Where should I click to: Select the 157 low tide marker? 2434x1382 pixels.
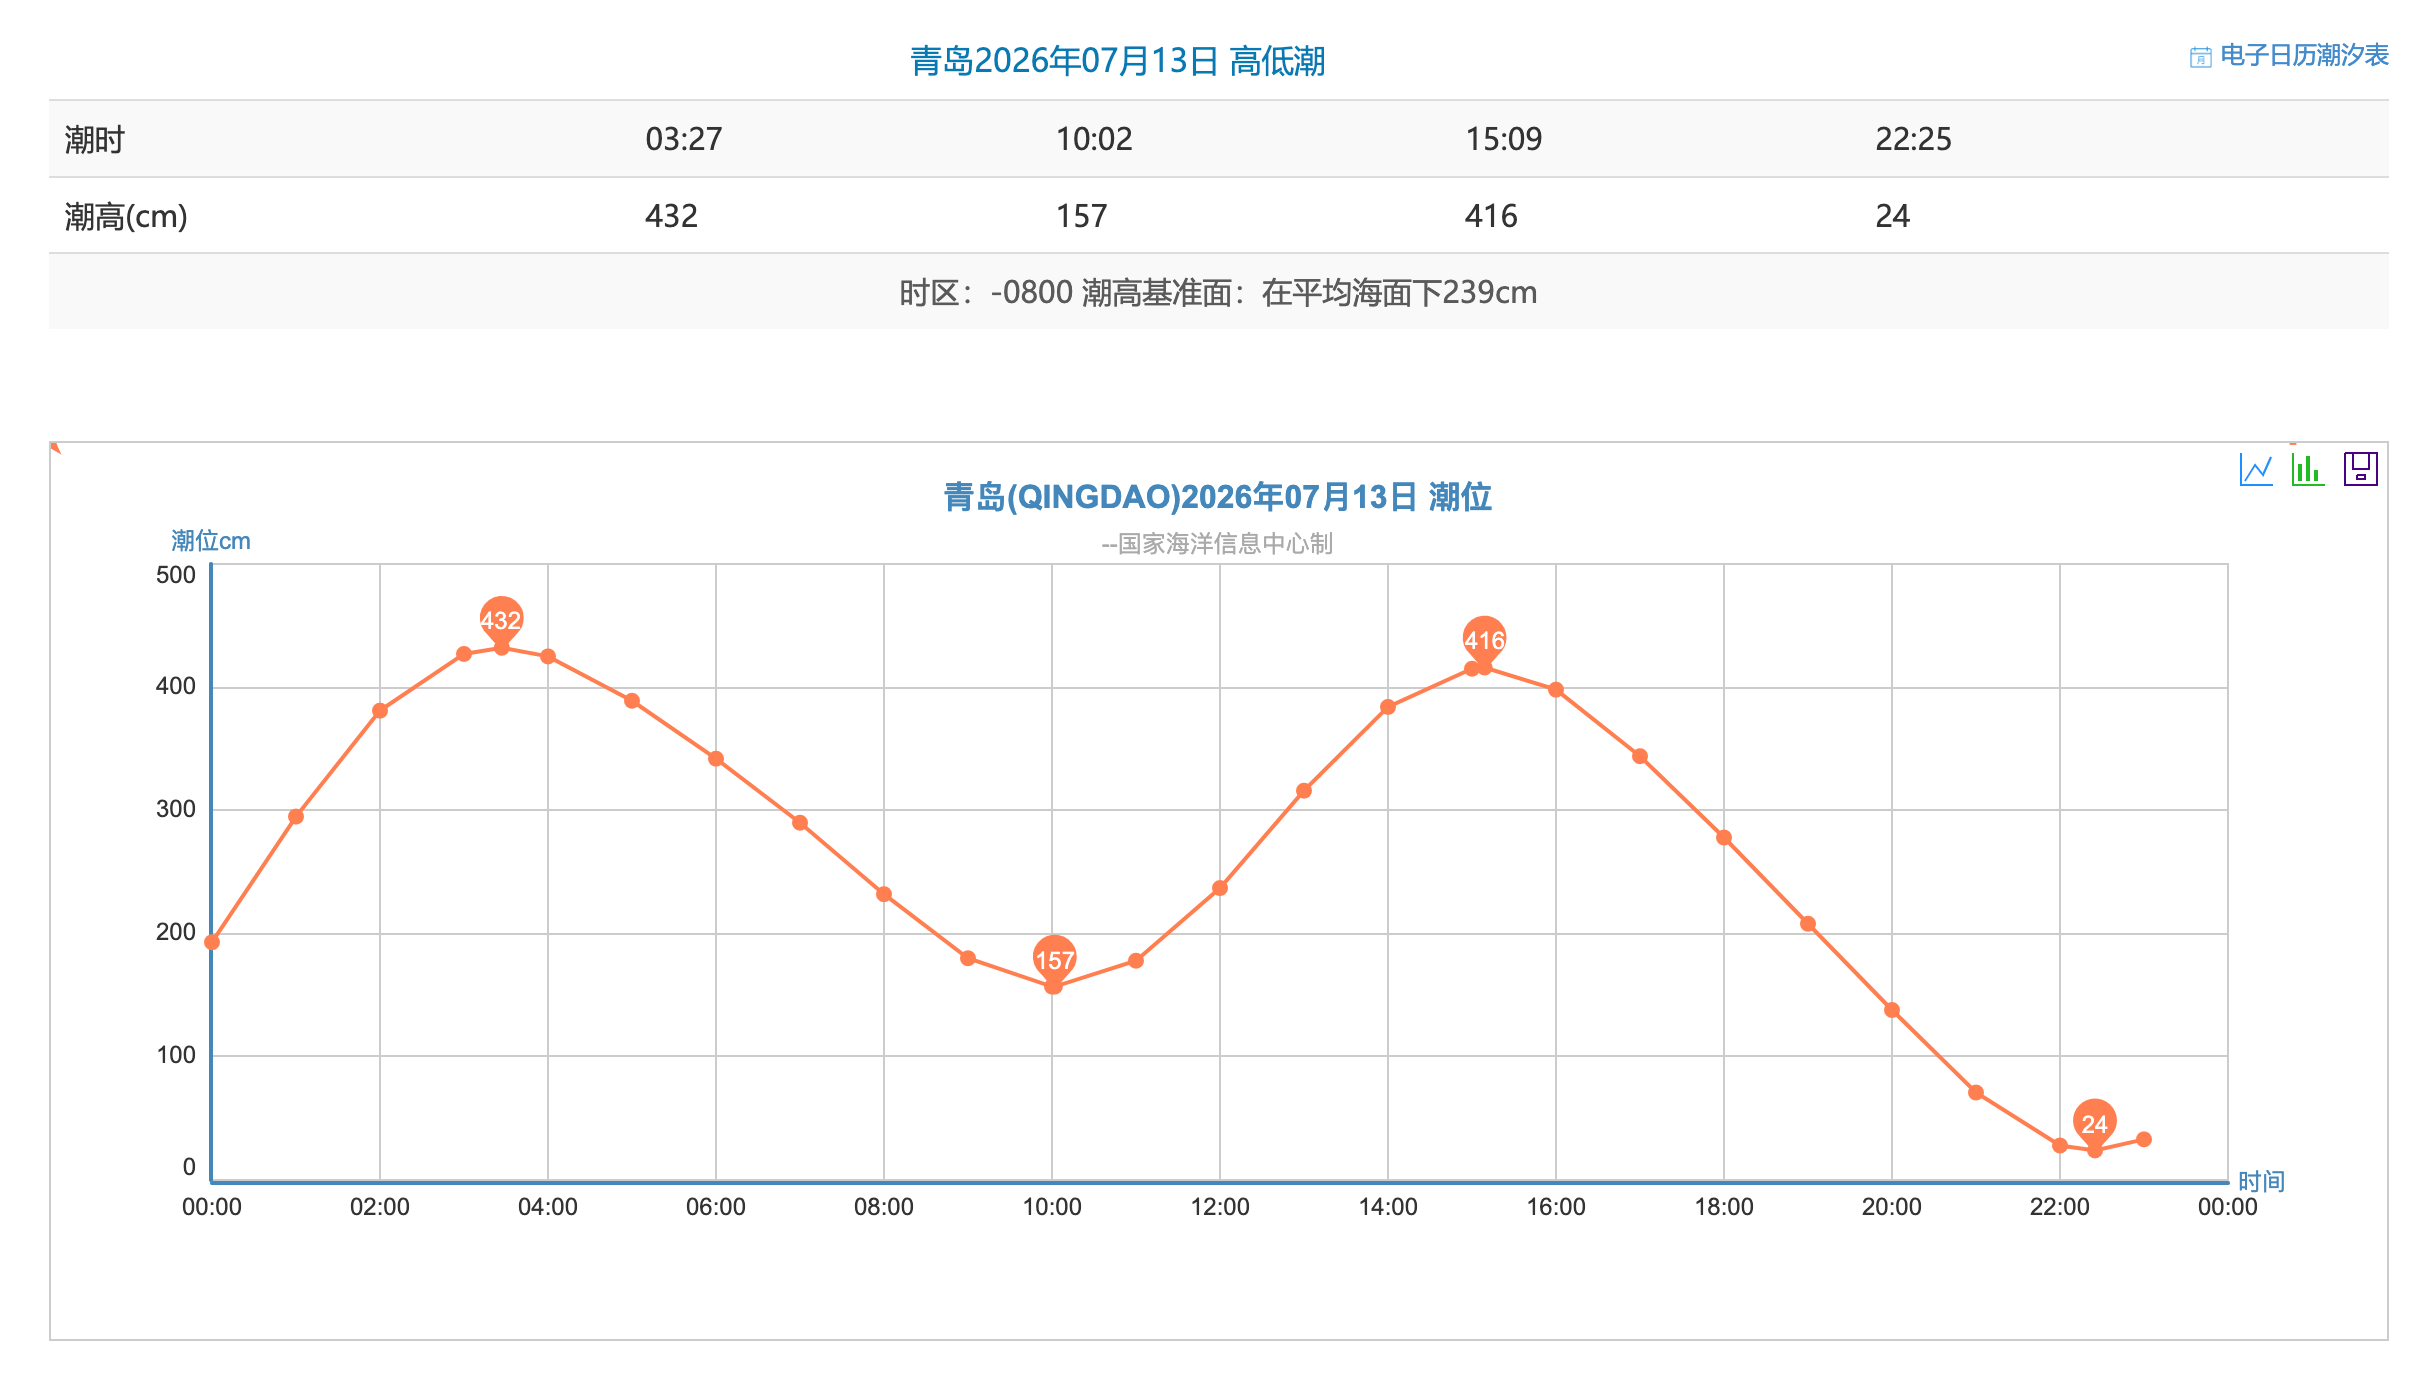pyautogui.click(x=1054, y=960)
